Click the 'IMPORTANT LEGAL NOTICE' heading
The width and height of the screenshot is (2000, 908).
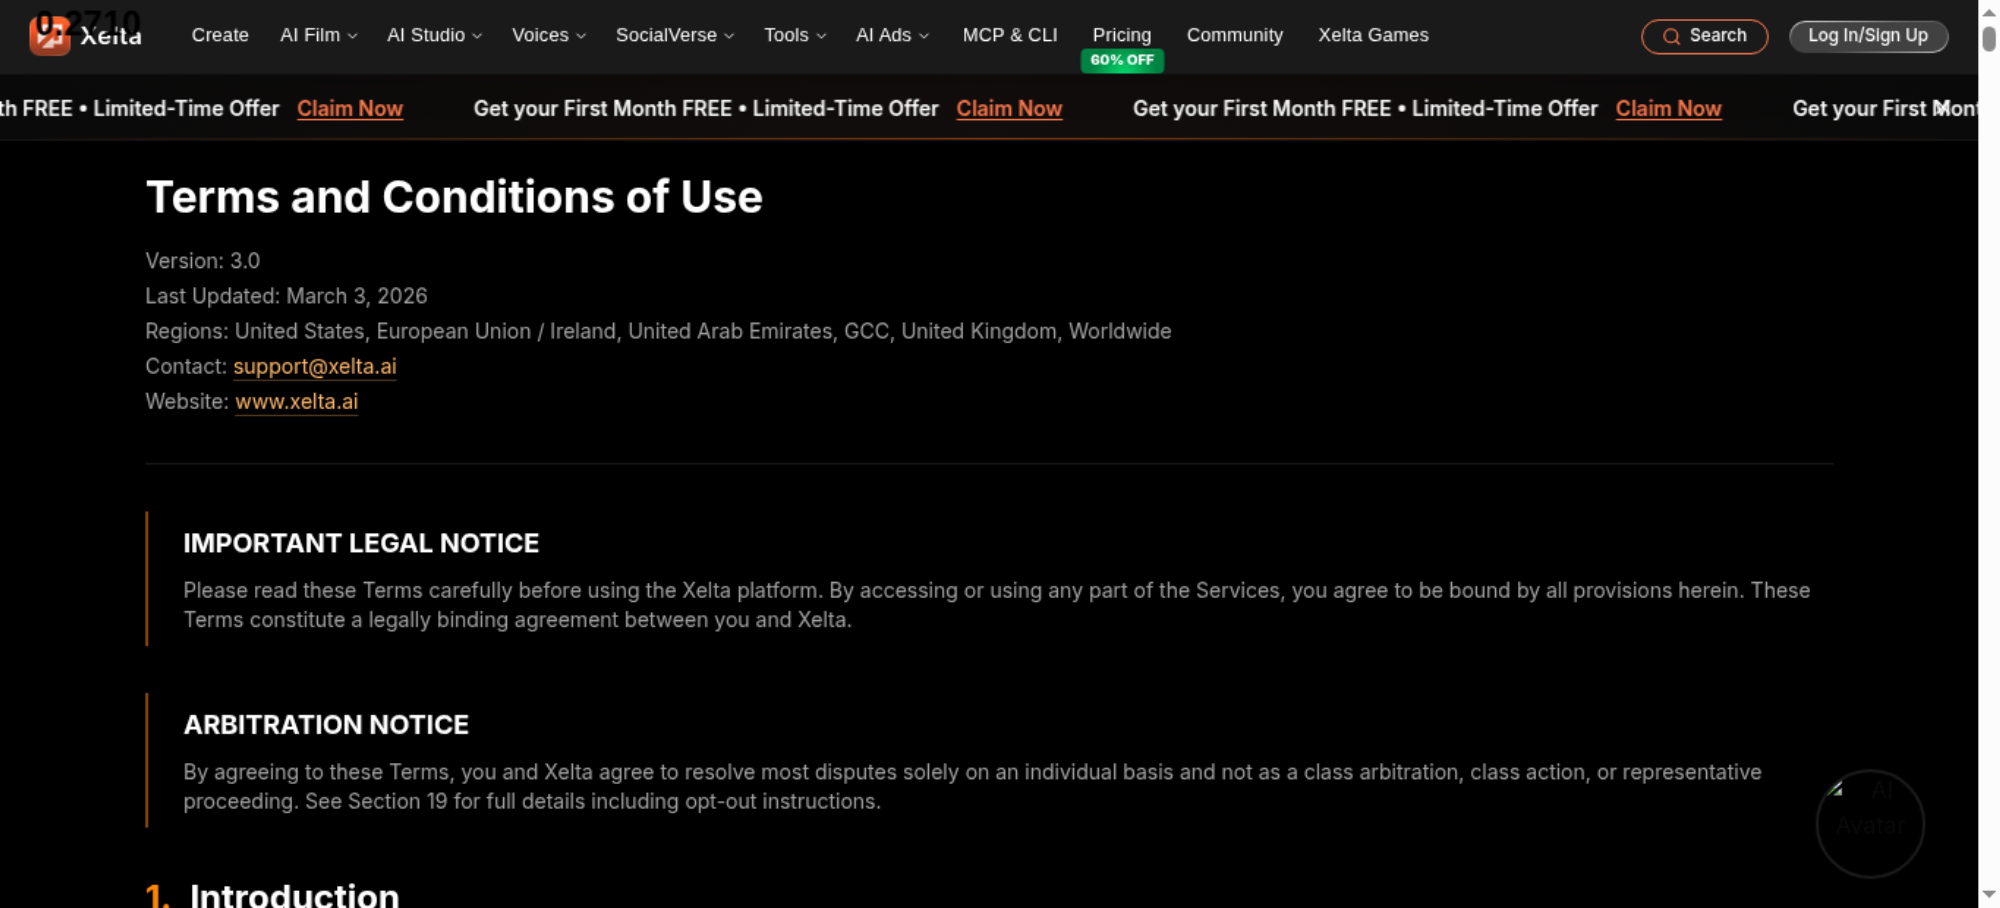[x=361, y=543]
